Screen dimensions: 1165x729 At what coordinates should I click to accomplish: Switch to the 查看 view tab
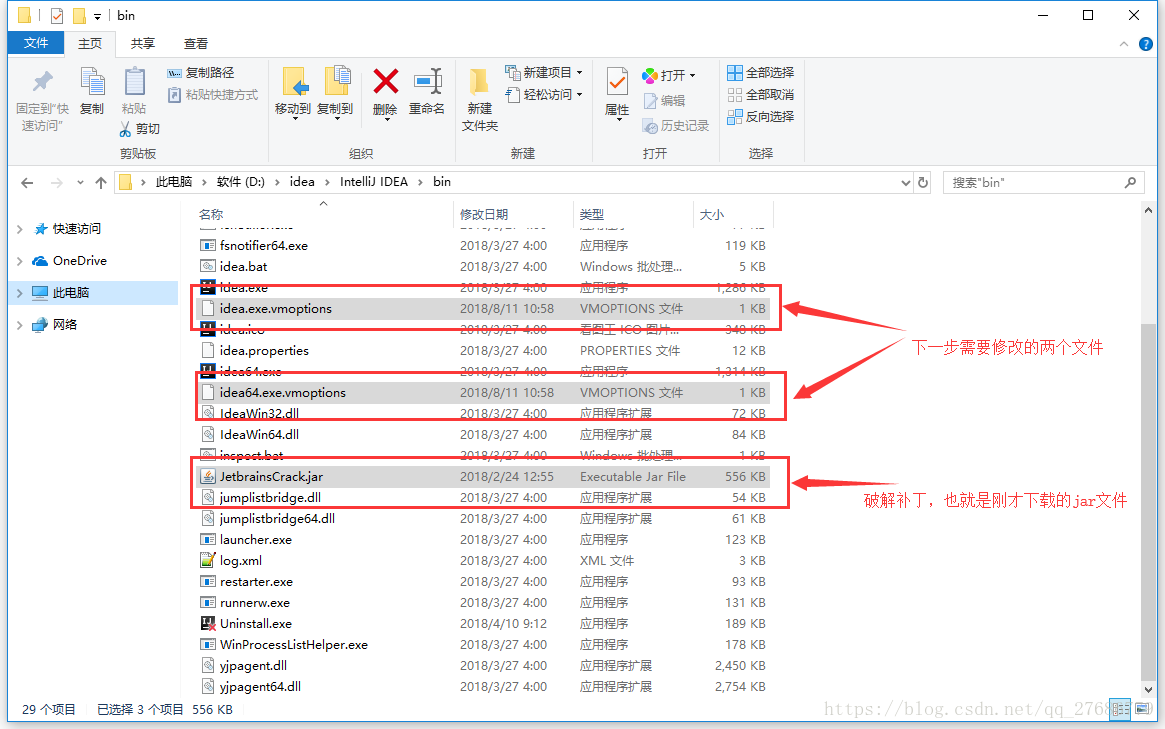(196, 44)
